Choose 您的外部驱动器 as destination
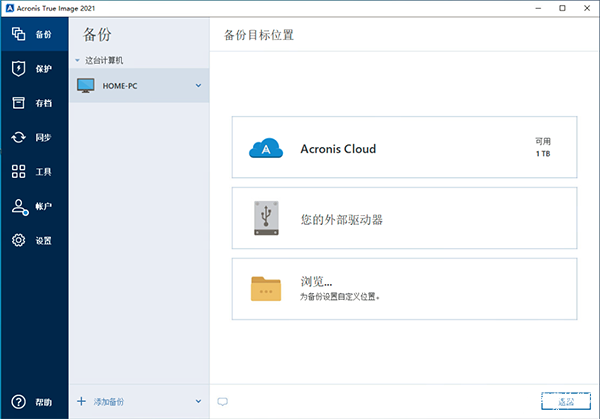Viewport: 600px width, 419px height. pos(404,219)
